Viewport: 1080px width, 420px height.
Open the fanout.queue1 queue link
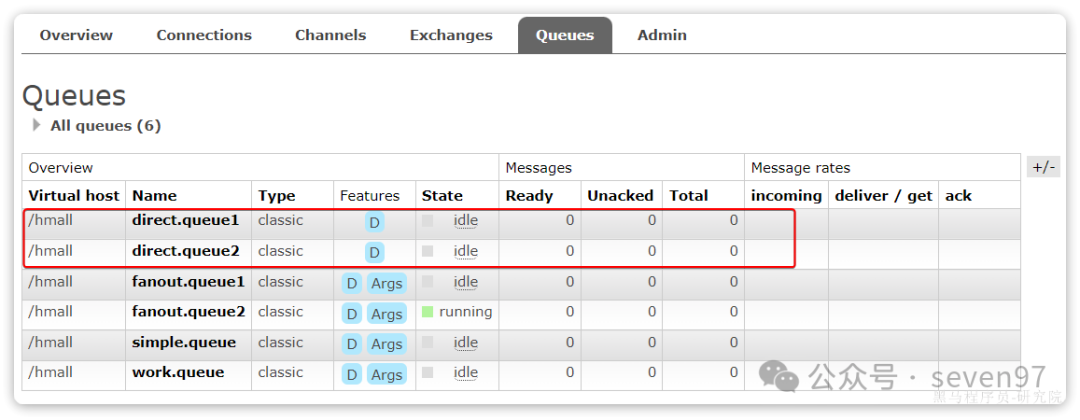[188, 282]
